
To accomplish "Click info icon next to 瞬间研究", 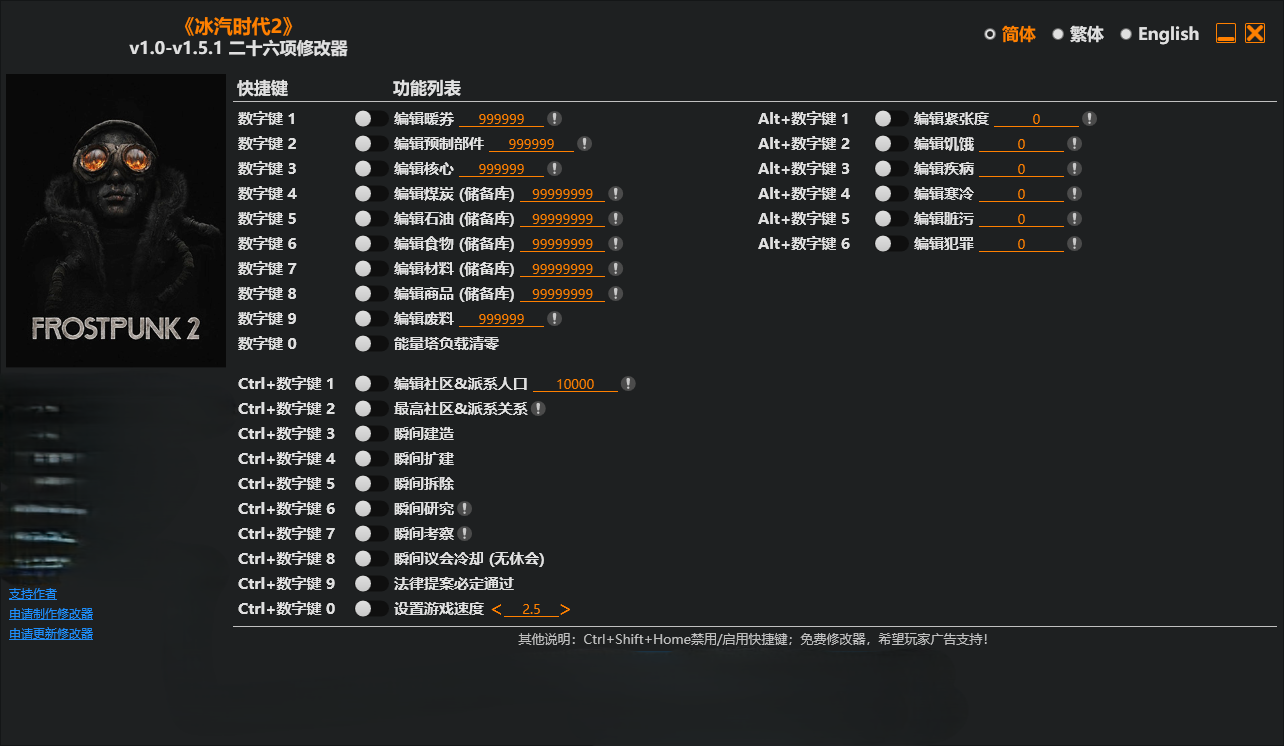I will coord(465,509).
